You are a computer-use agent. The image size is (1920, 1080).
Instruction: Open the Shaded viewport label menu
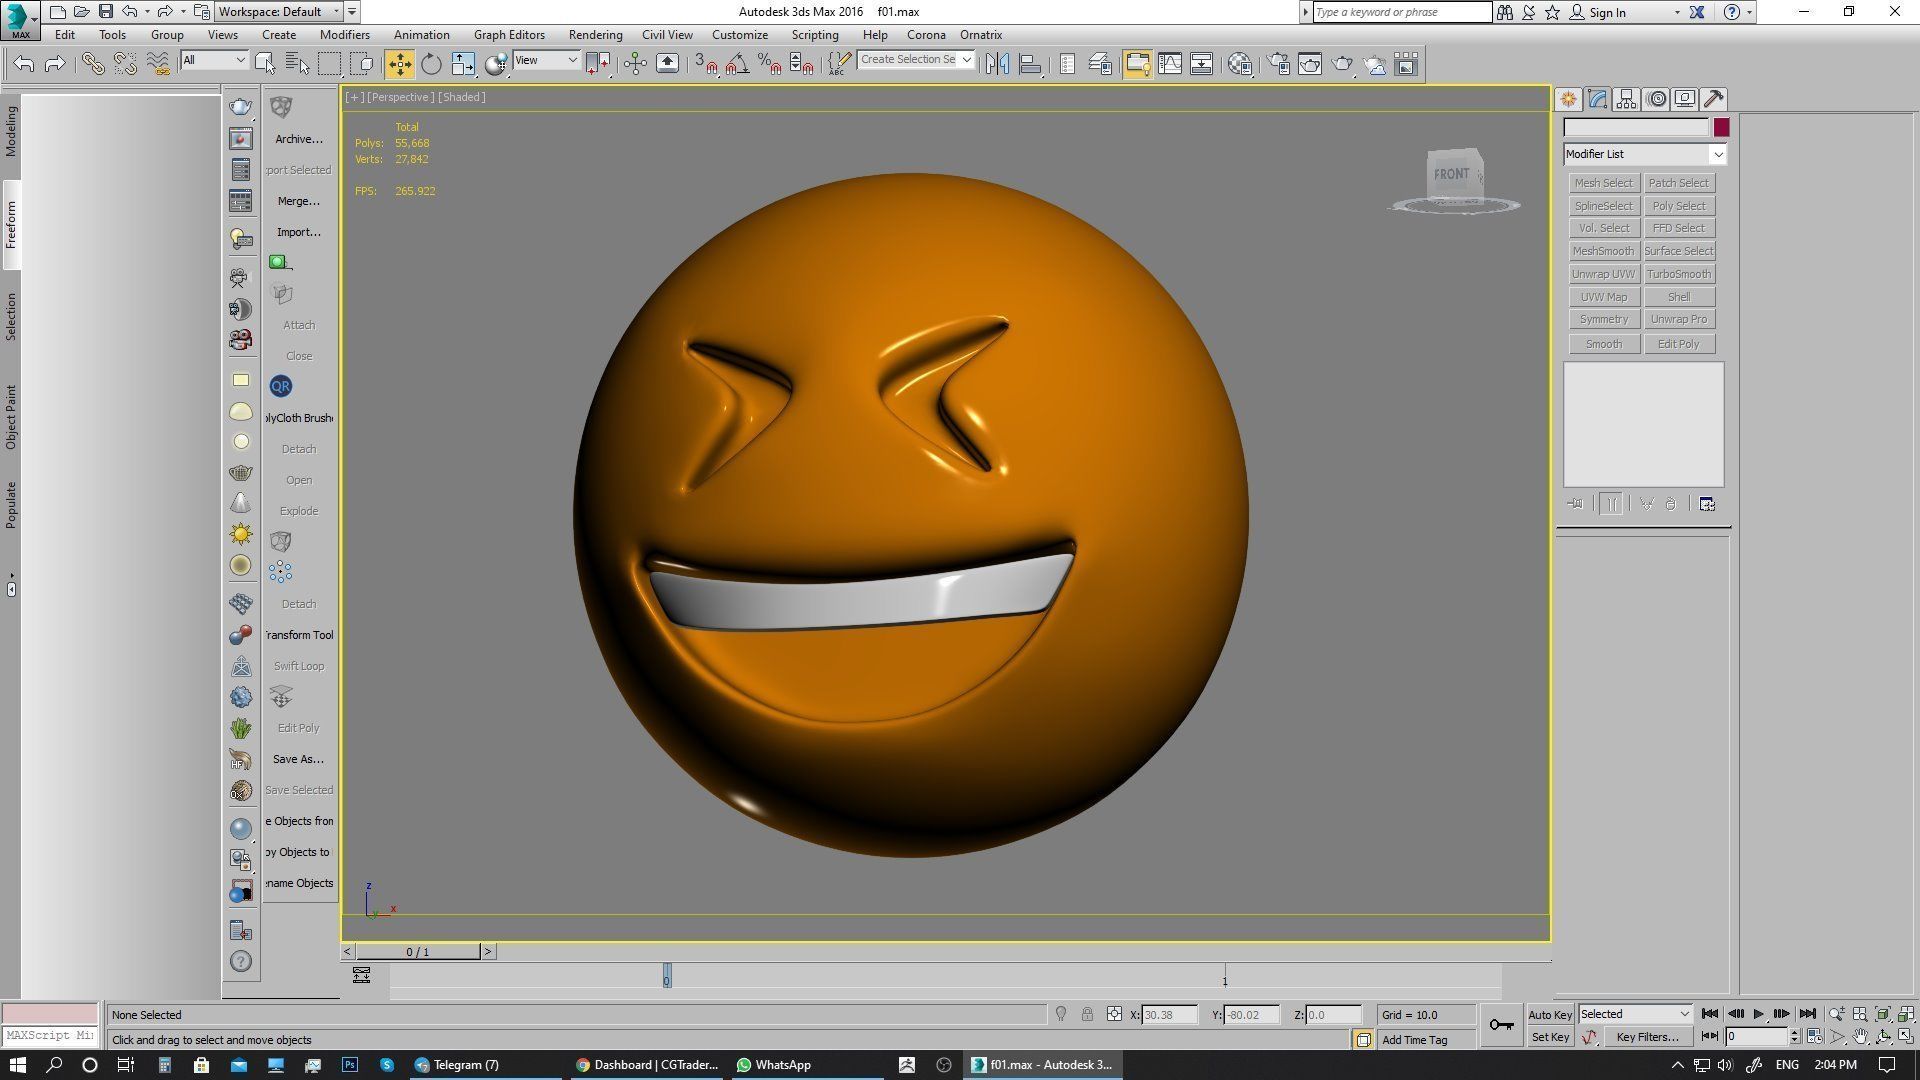click(x=462, y=97)
